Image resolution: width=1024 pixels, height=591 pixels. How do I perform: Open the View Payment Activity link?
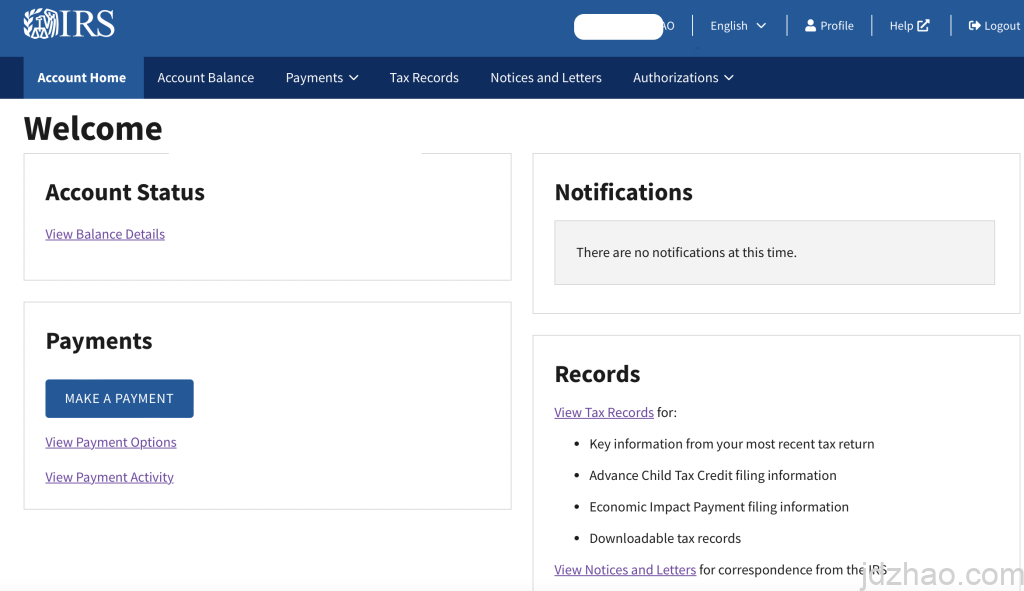[109, 477]
